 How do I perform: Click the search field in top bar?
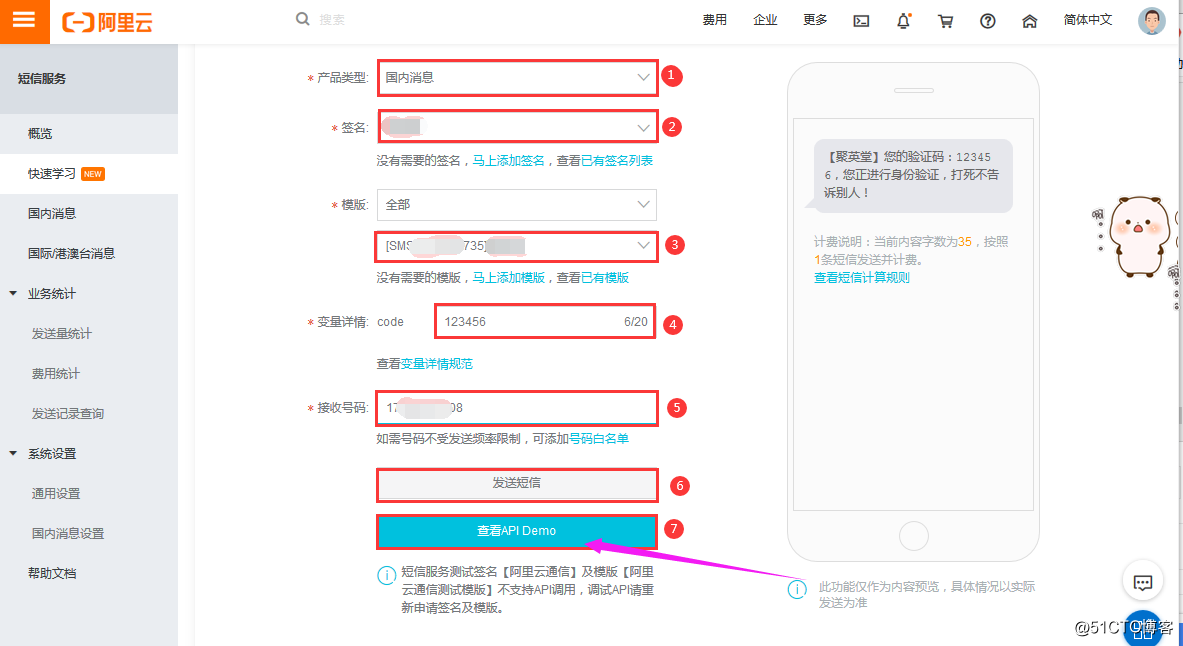click(x=332, y=20)
